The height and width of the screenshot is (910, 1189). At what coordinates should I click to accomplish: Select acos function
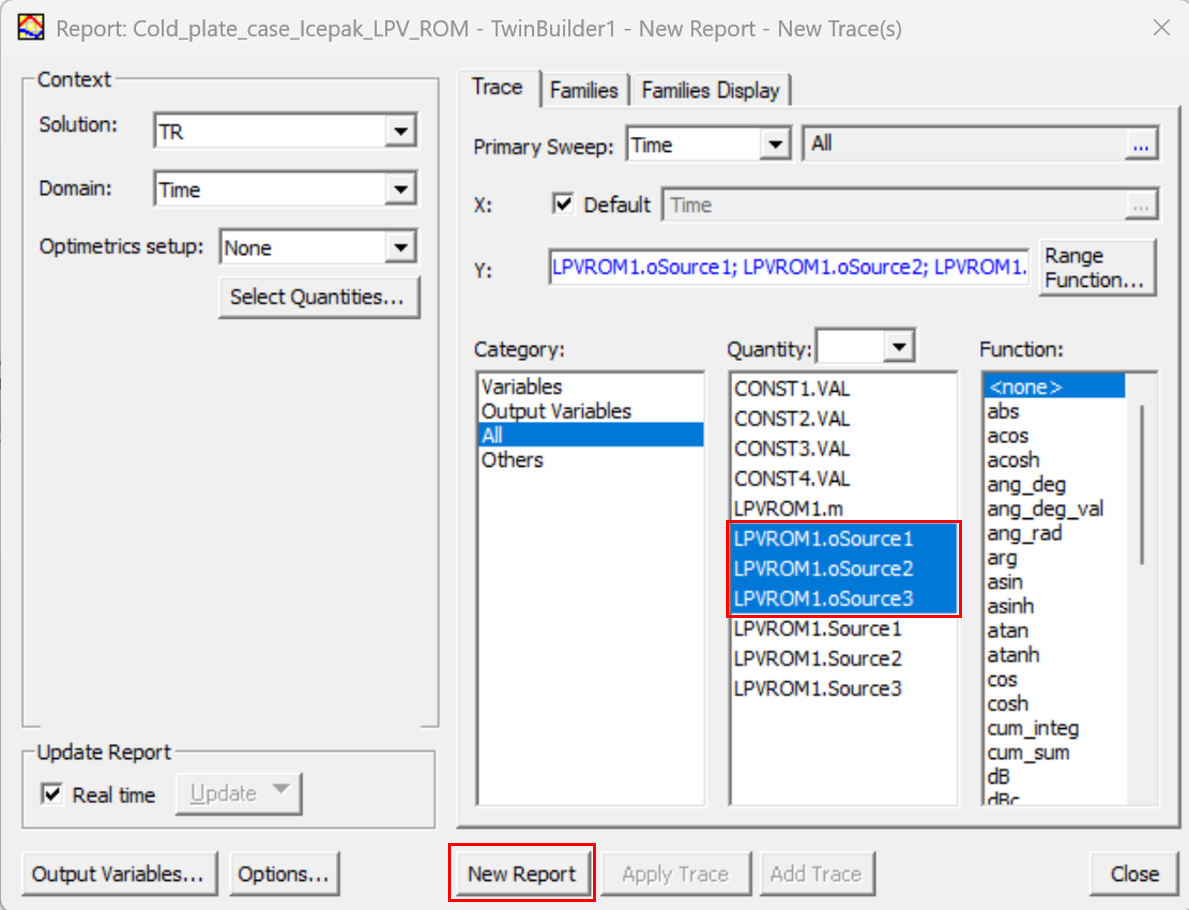tap(1055, 435)
